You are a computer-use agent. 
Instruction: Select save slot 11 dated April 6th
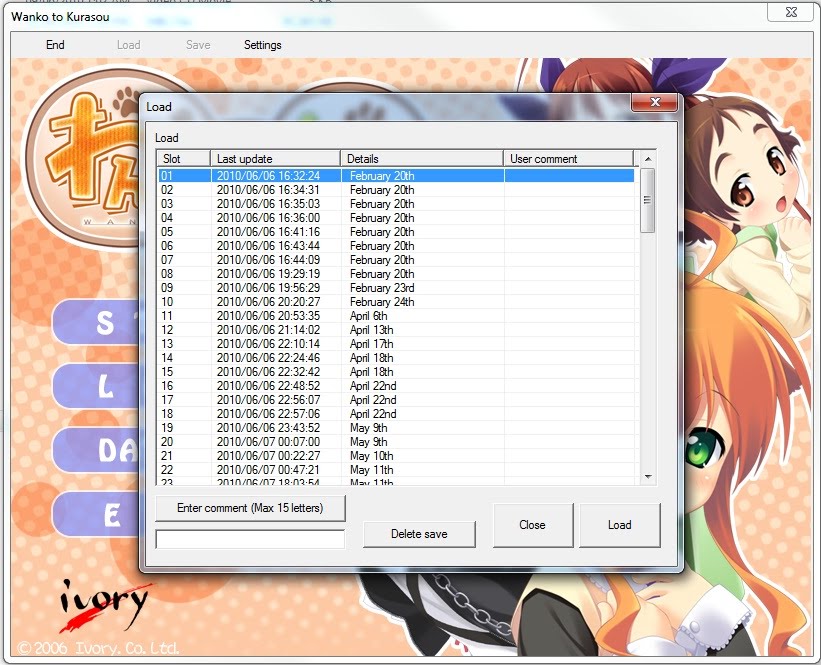pos(396,316)
